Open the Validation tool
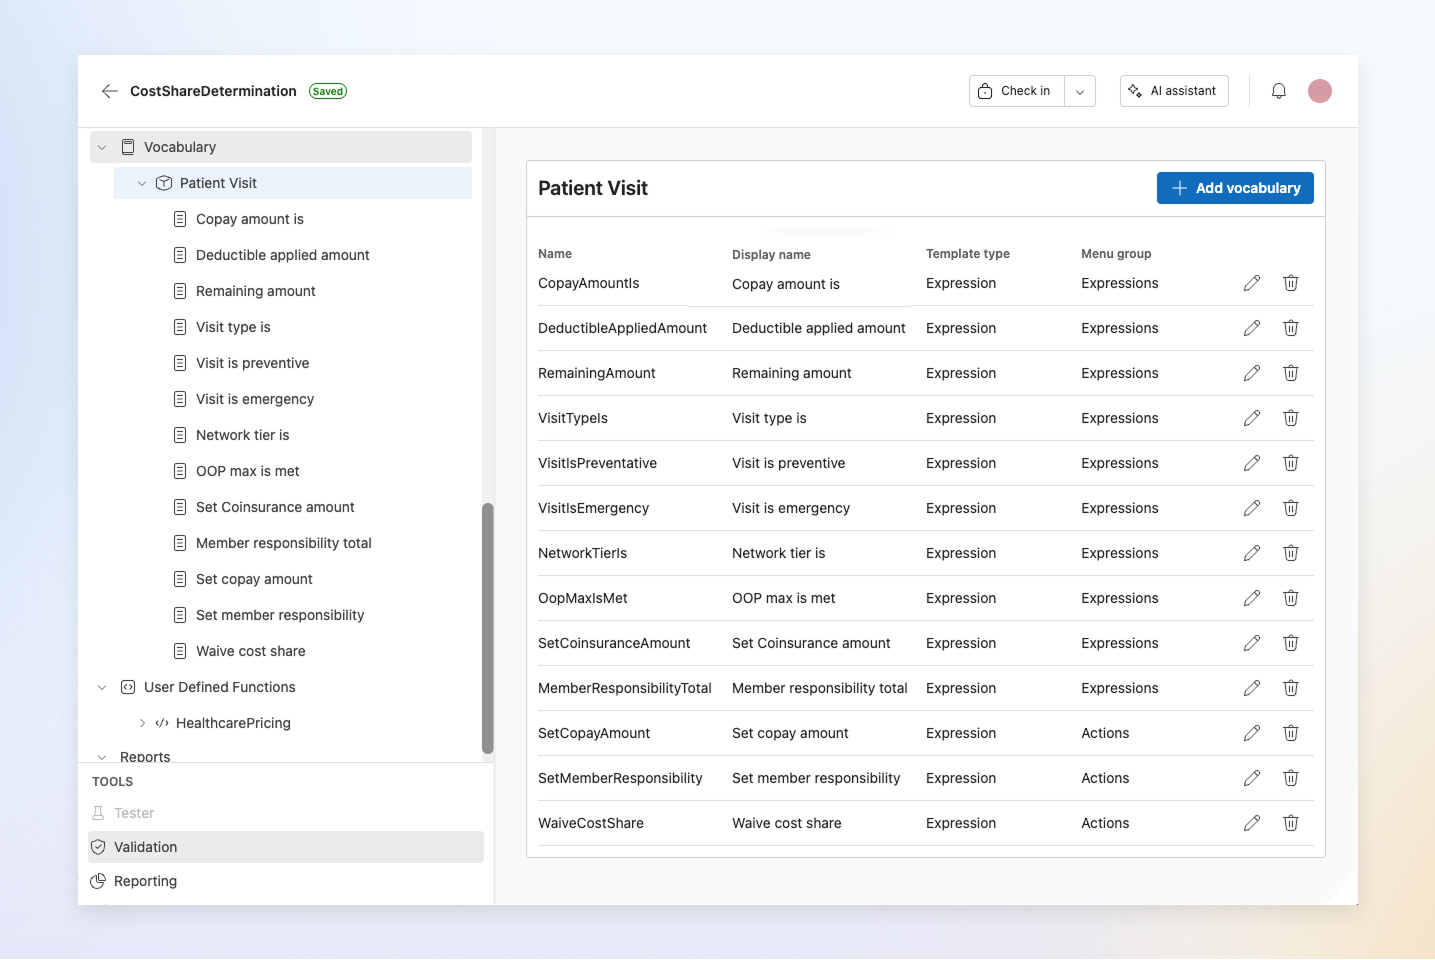This screenshot has width=1435, height=960. (x=146, y=846)
